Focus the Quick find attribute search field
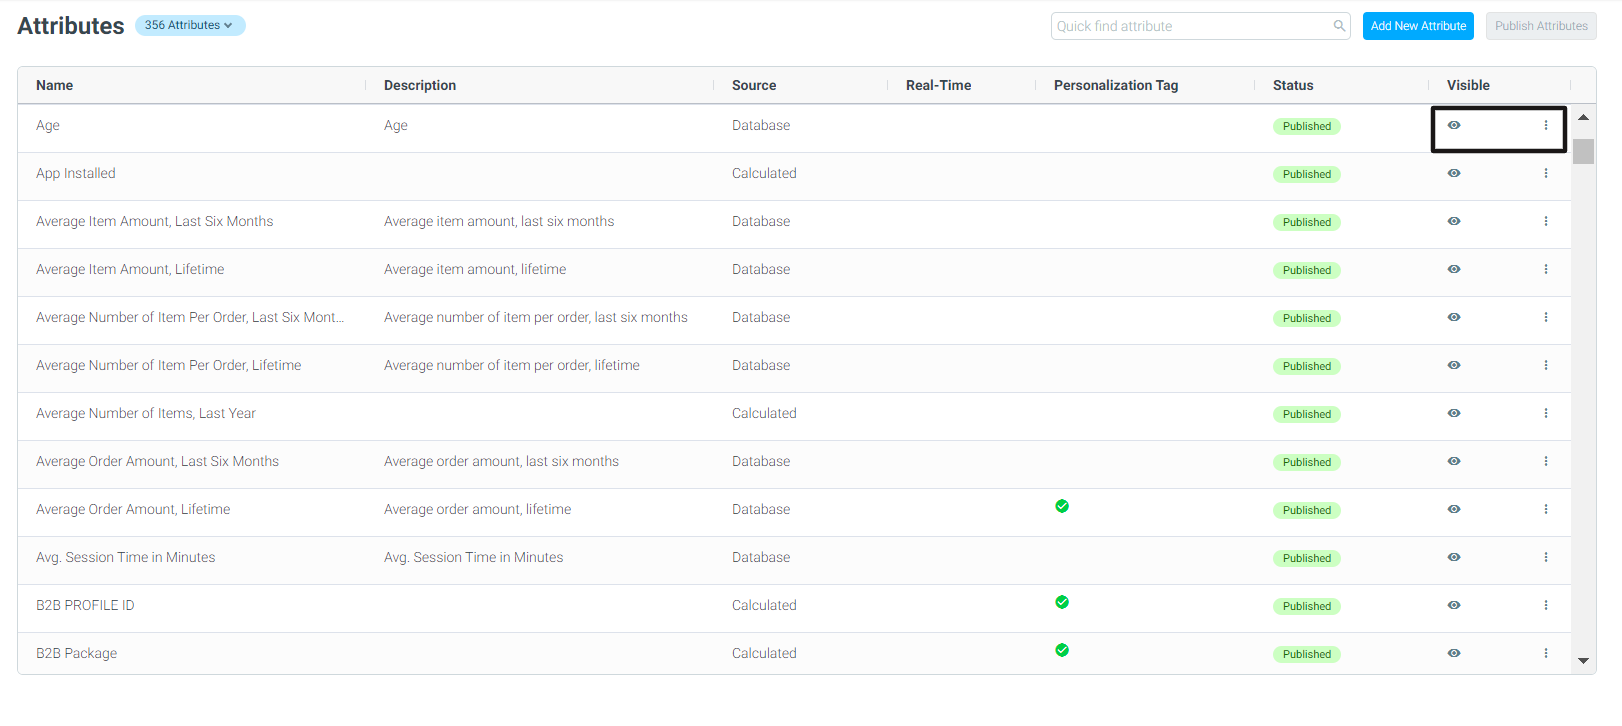 [1200, 26]
